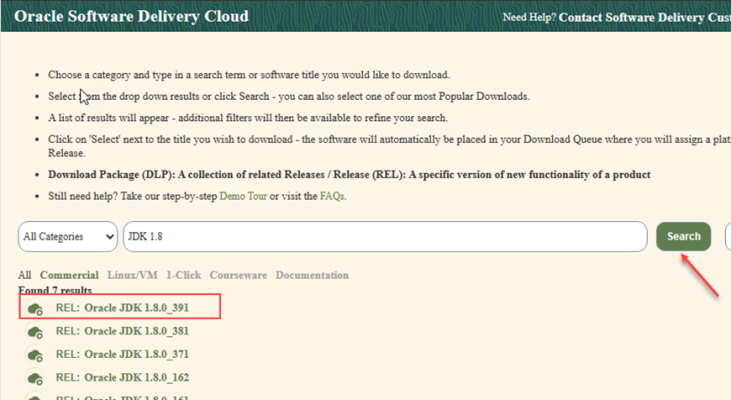Select the Commercial filter tab
The image size is (731, 400).
[x=69, y=275]
